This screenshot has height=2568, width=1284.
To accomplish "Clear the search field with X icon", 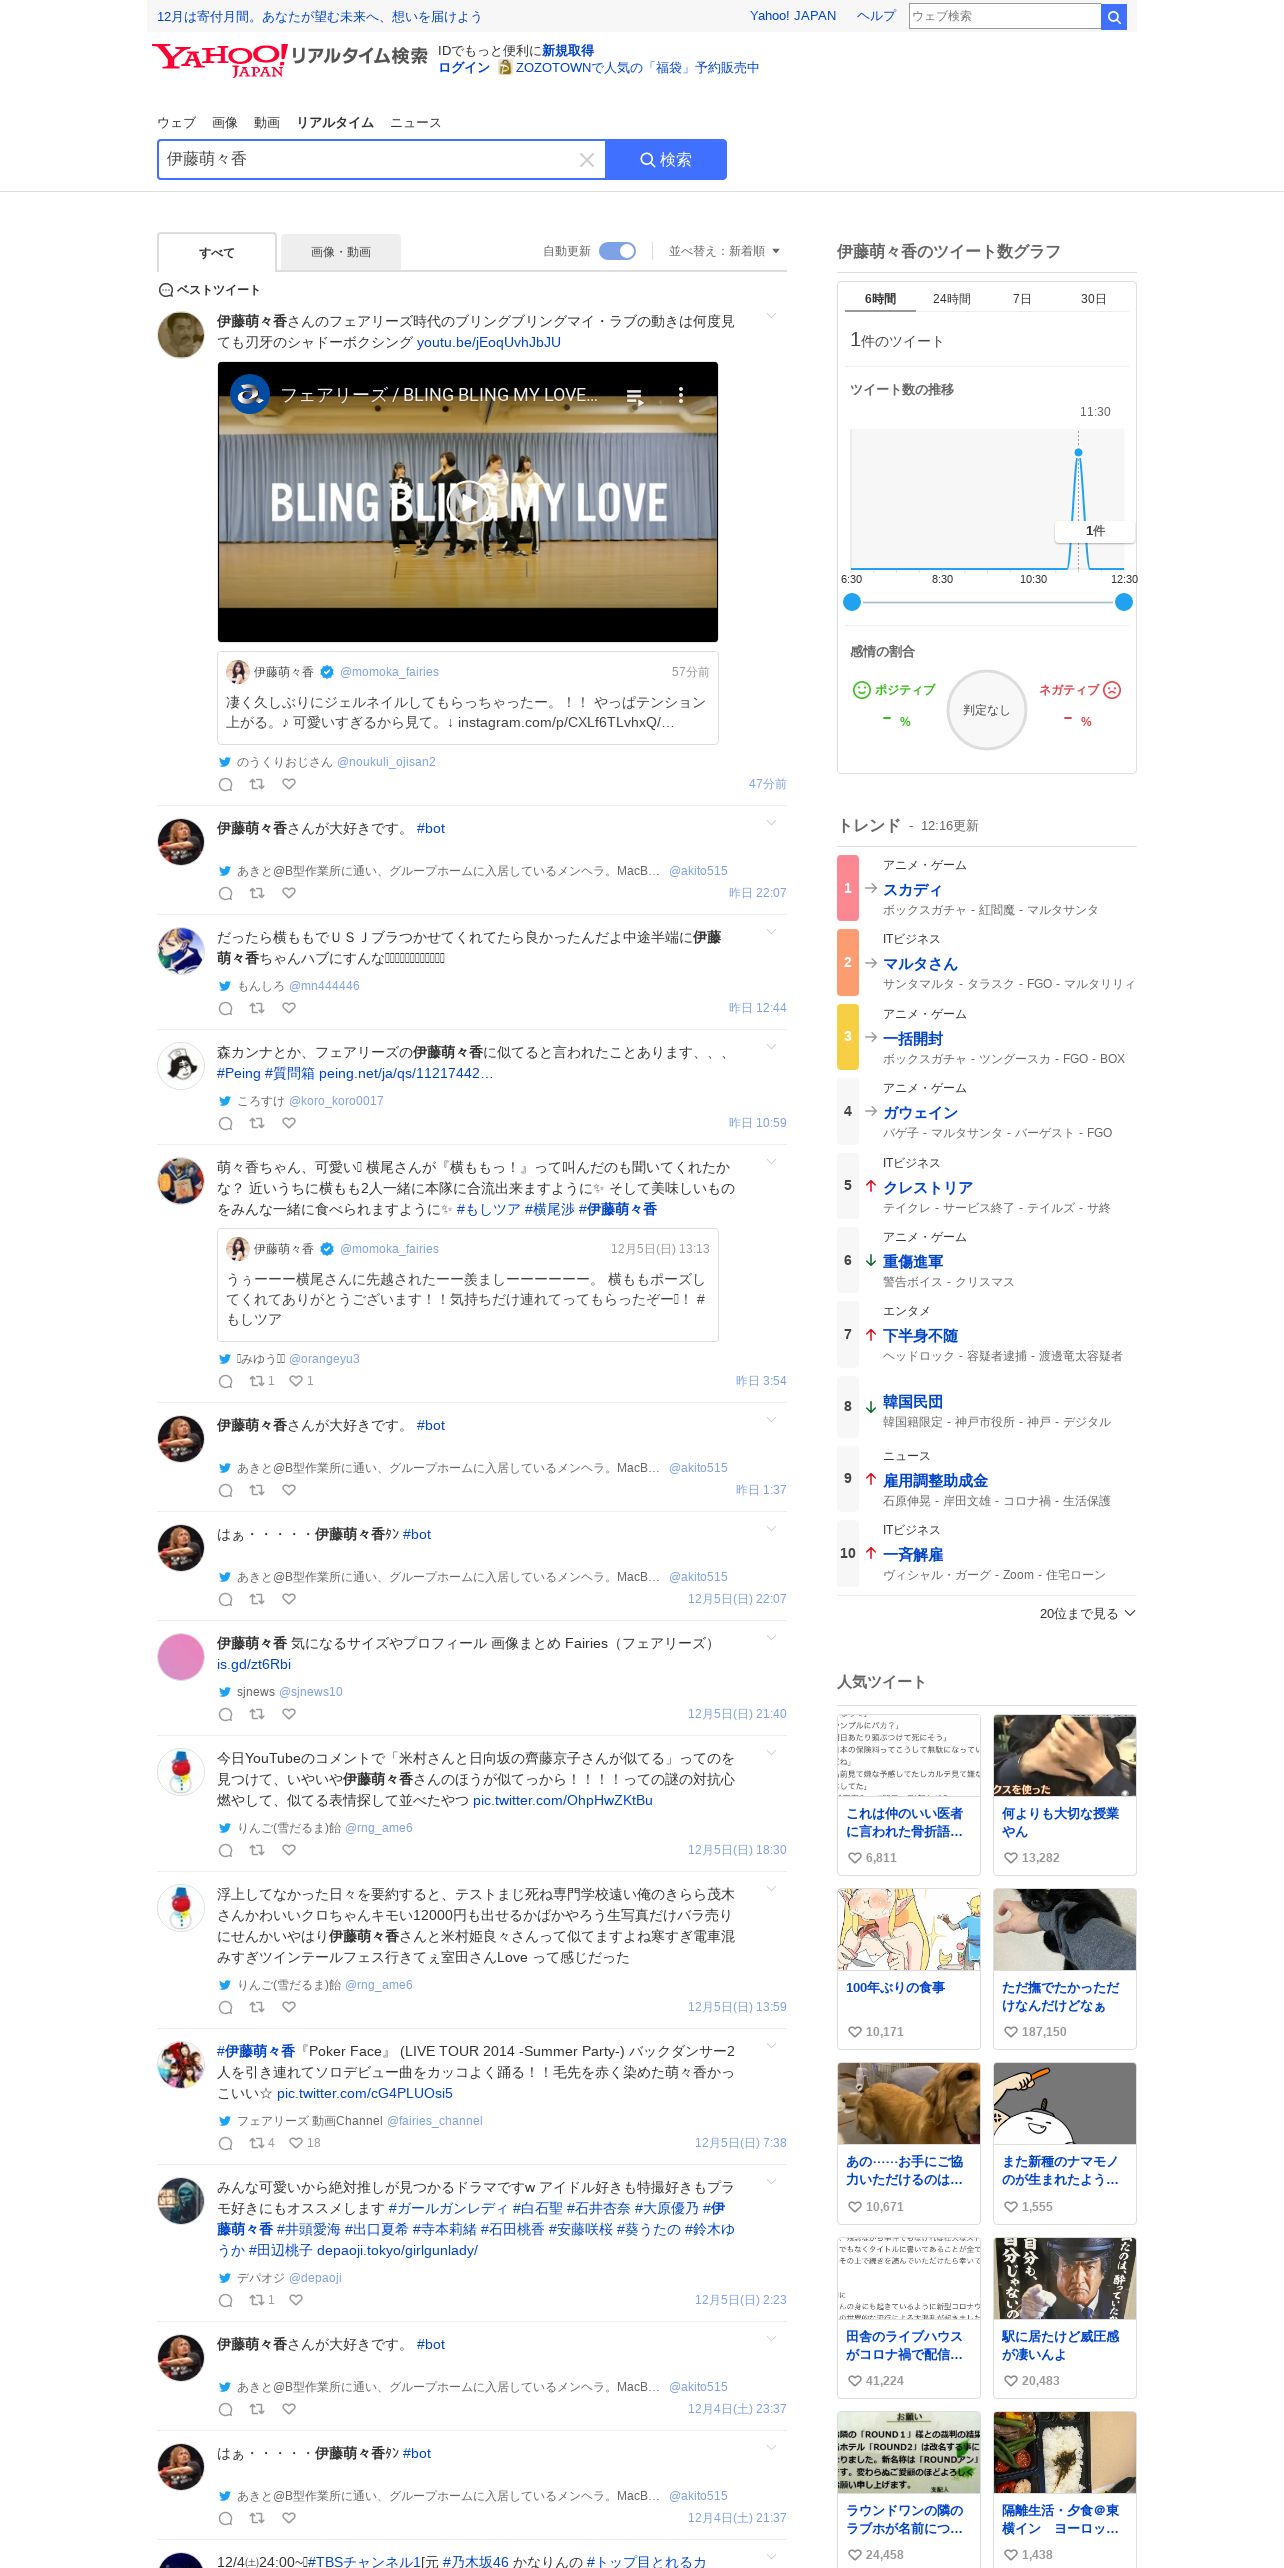I will click(x=587, y=160).
